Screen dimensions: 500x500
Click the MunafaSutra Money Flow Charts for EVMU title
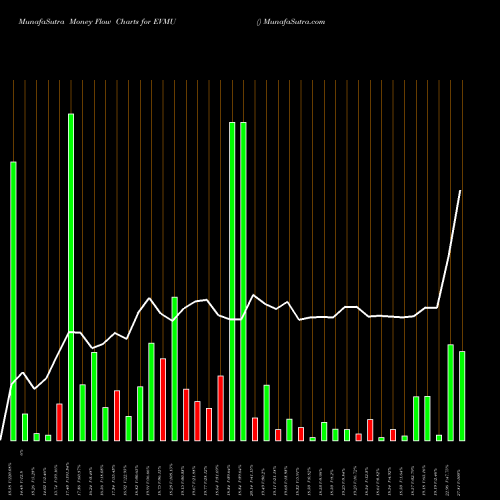[97, 22]
